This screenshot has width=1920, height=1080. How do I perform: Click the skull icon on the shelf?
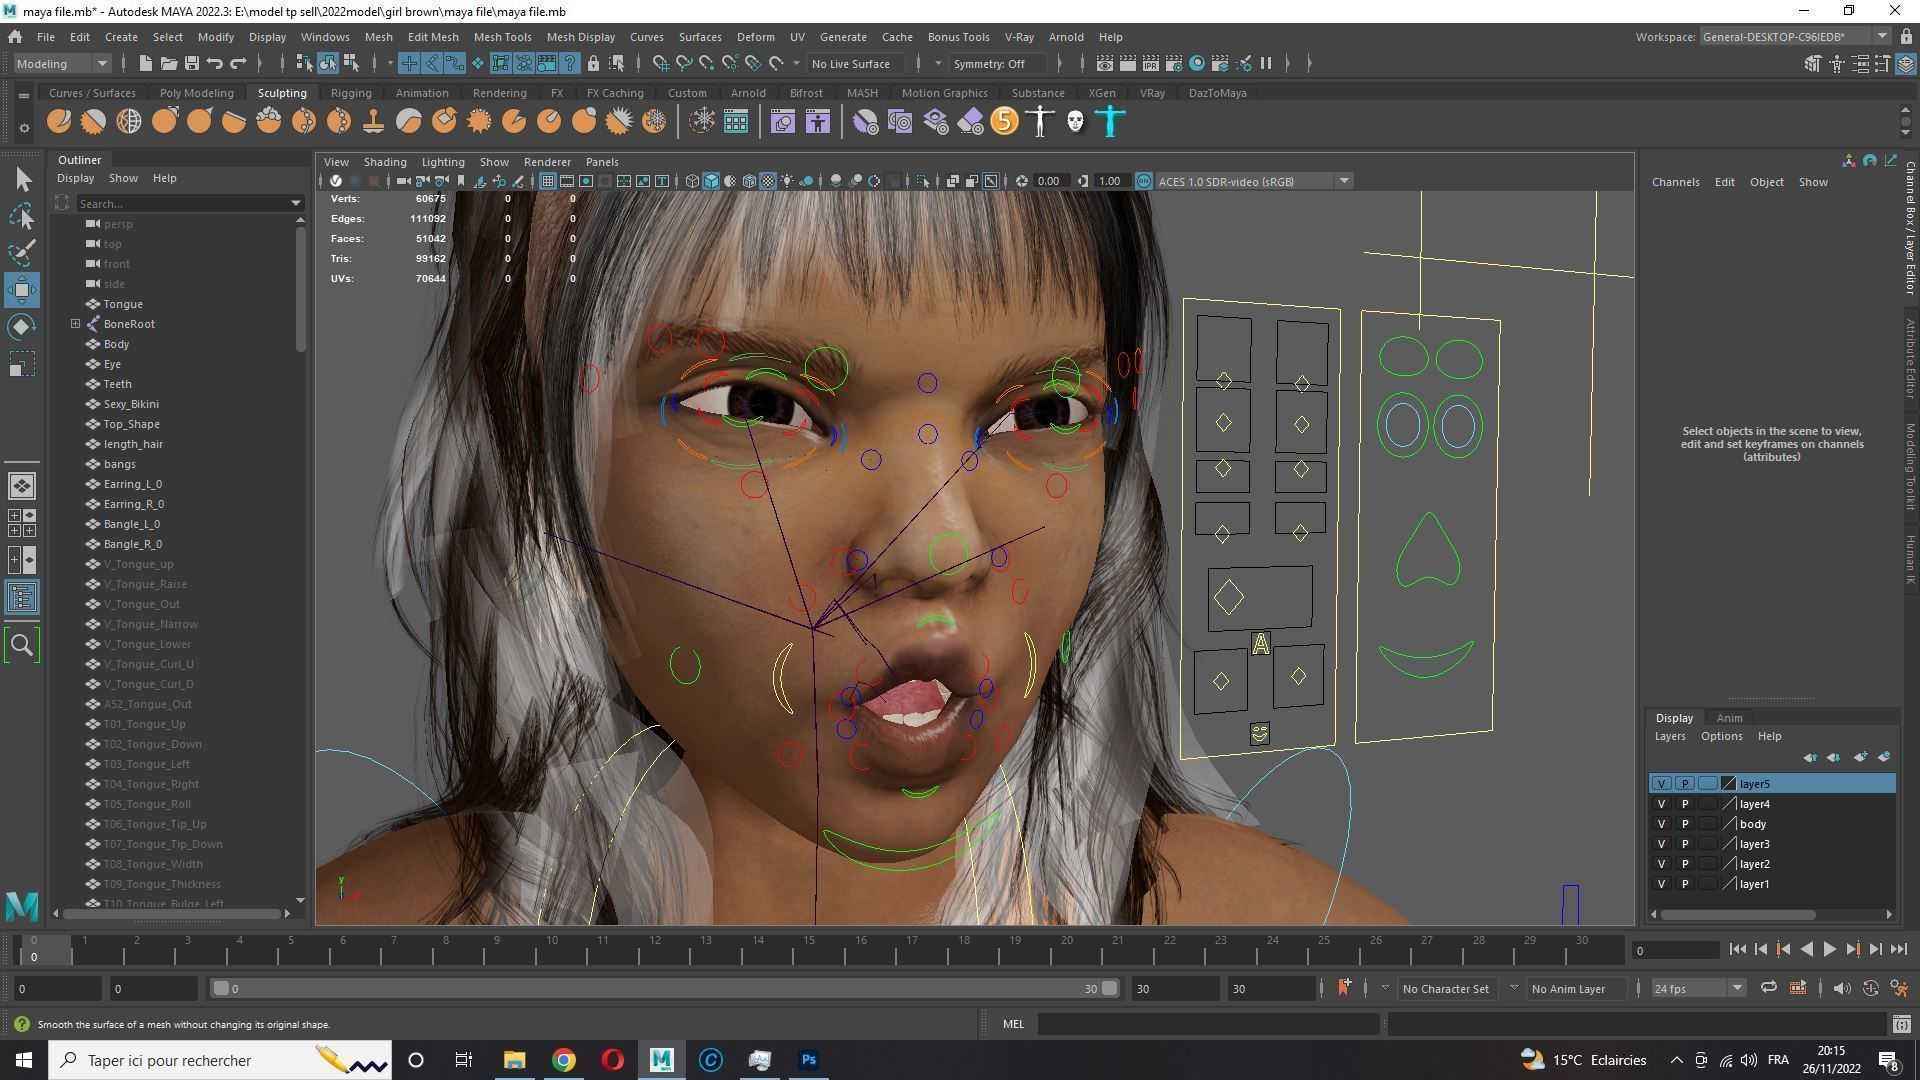click(1075, 122)
